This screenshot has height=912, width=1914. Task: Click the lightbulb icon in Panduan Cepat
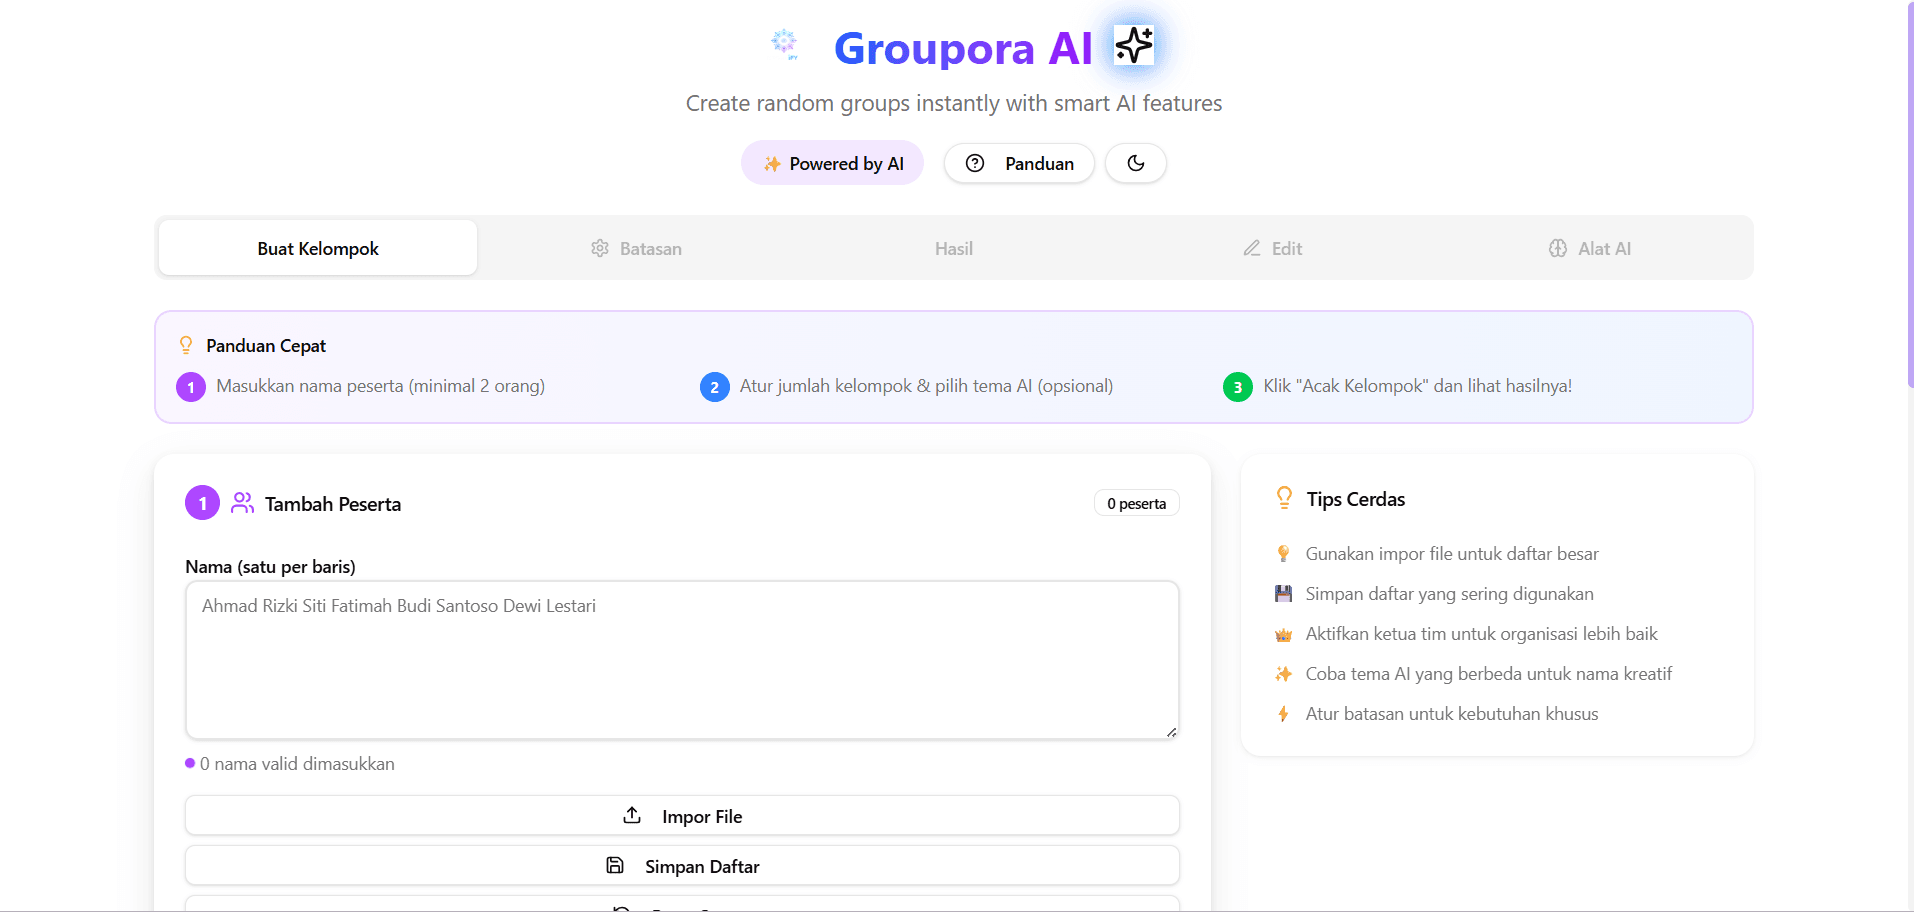[185, 344]
